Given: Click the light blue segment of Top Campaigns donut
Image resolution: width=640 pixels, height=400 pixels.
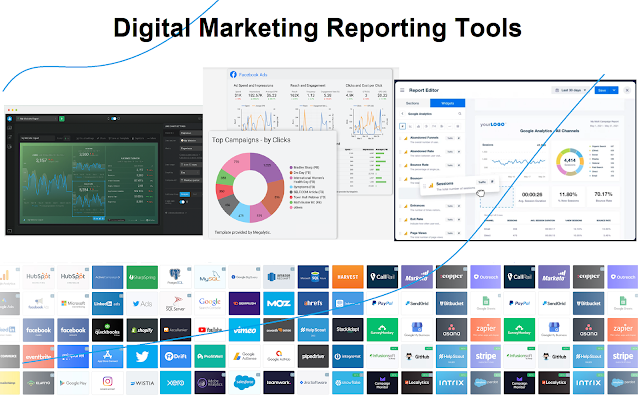Looking at the screenshot, I should 240,213.
